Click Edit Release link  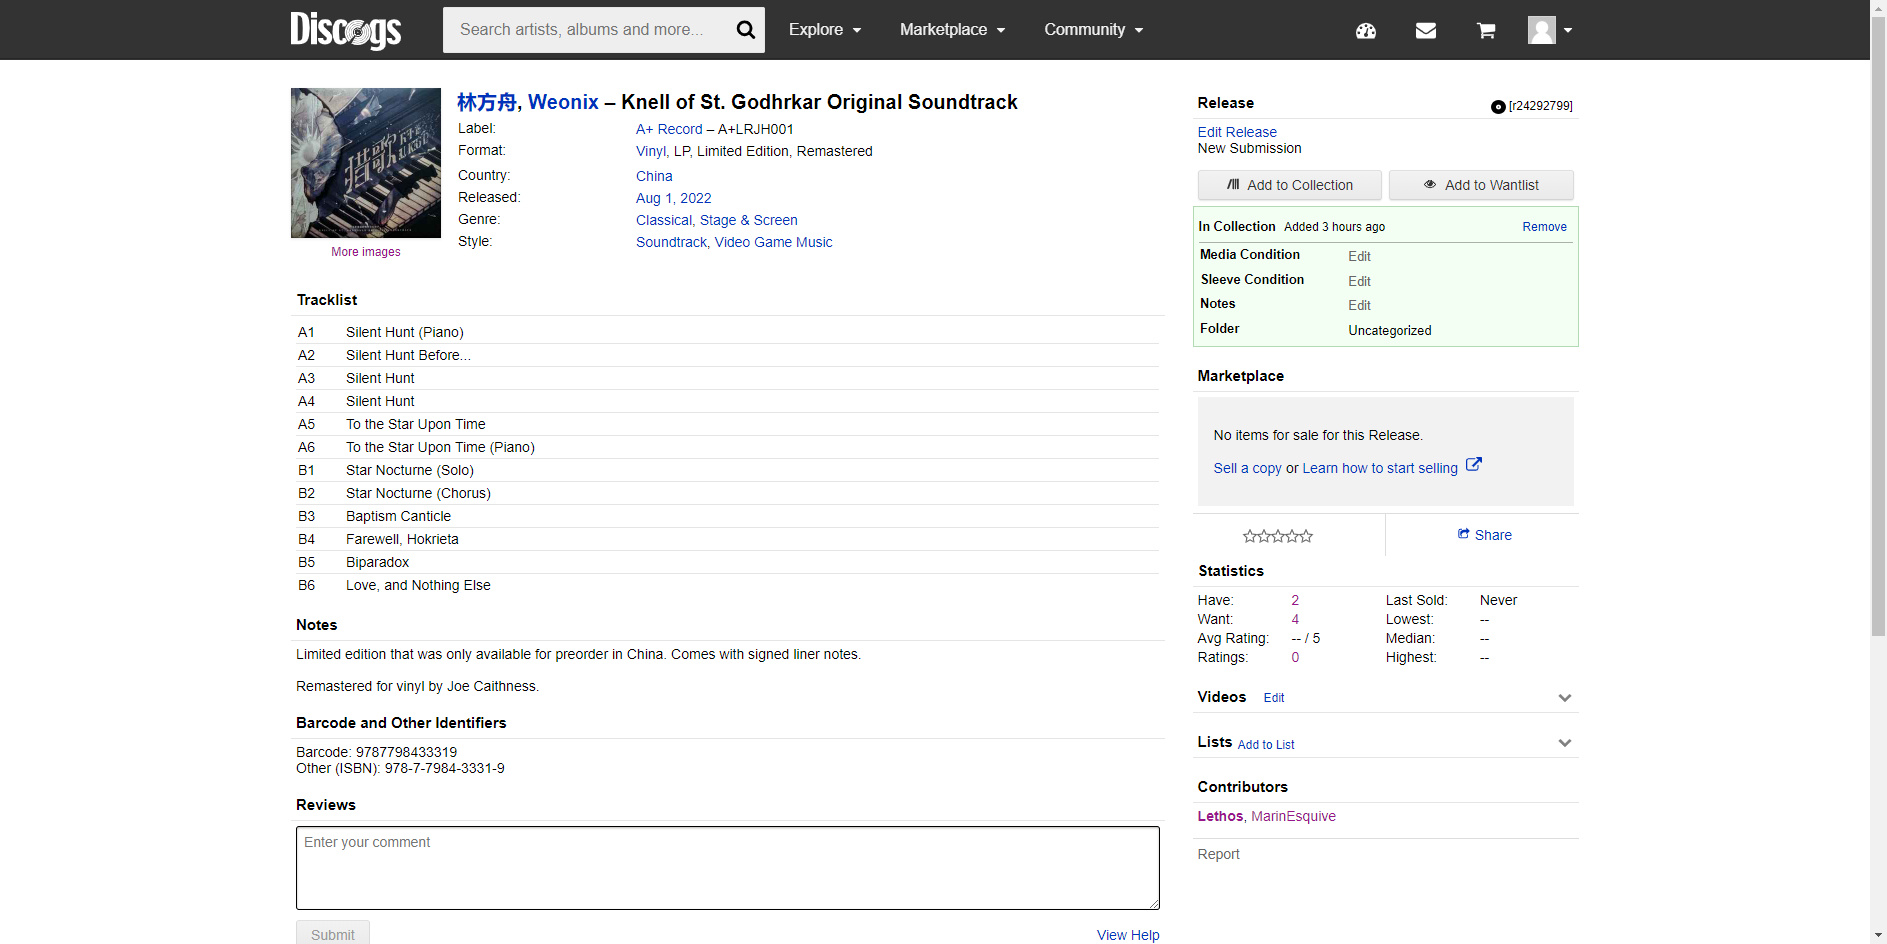click(x=1237, y=132)
